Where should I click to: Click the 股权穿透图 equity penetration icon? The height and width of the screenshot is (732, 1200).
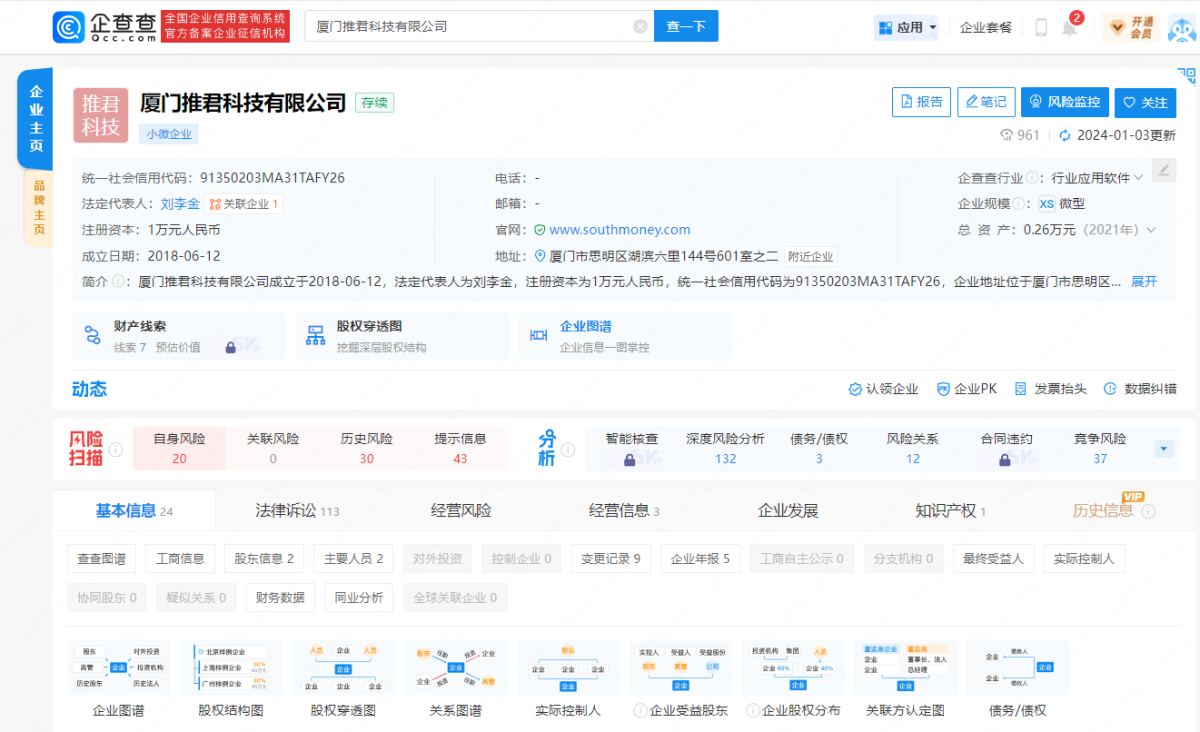coord(314,335)
